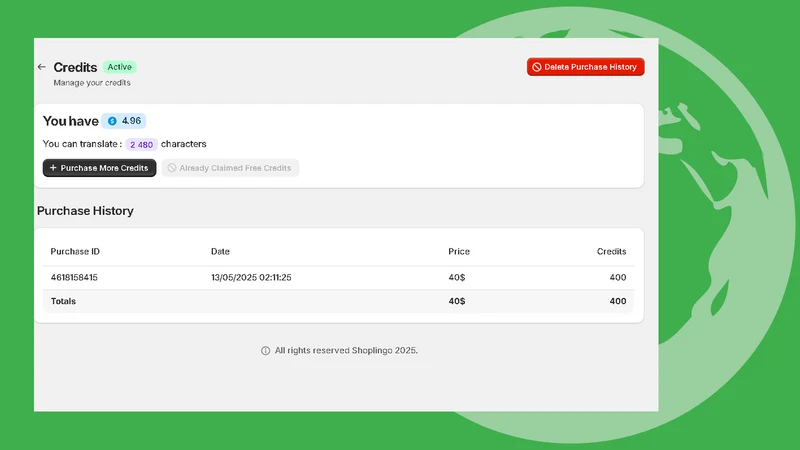The image size is (800, 450).
Task: Click the Date column header
Action: (220, 252)
